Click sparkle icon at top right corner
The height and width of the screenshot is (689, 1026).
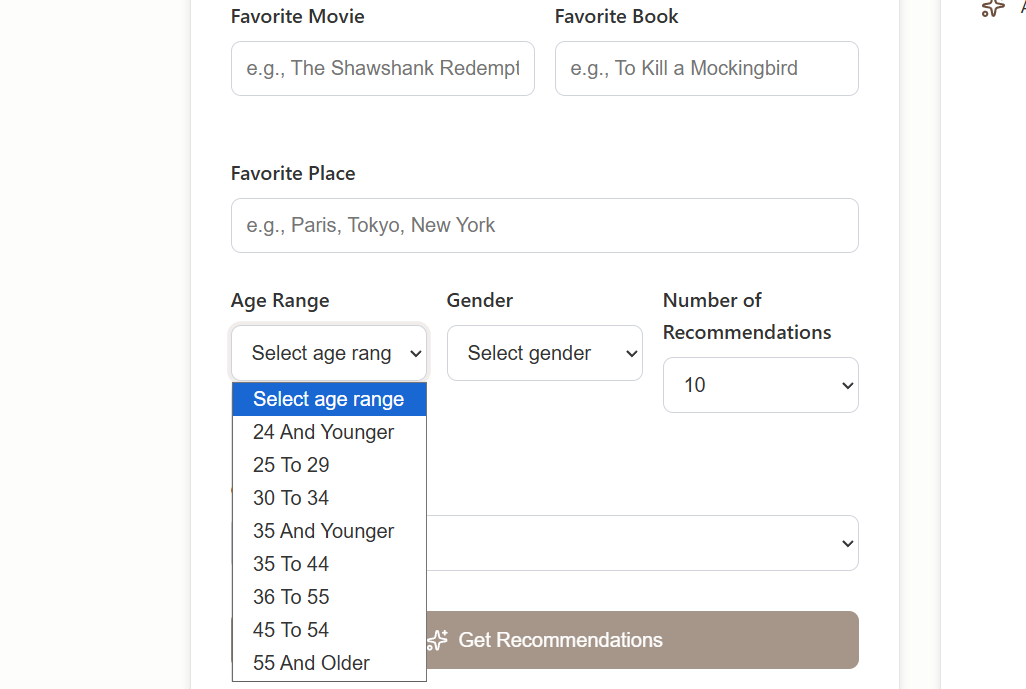[x=992, y=8]
